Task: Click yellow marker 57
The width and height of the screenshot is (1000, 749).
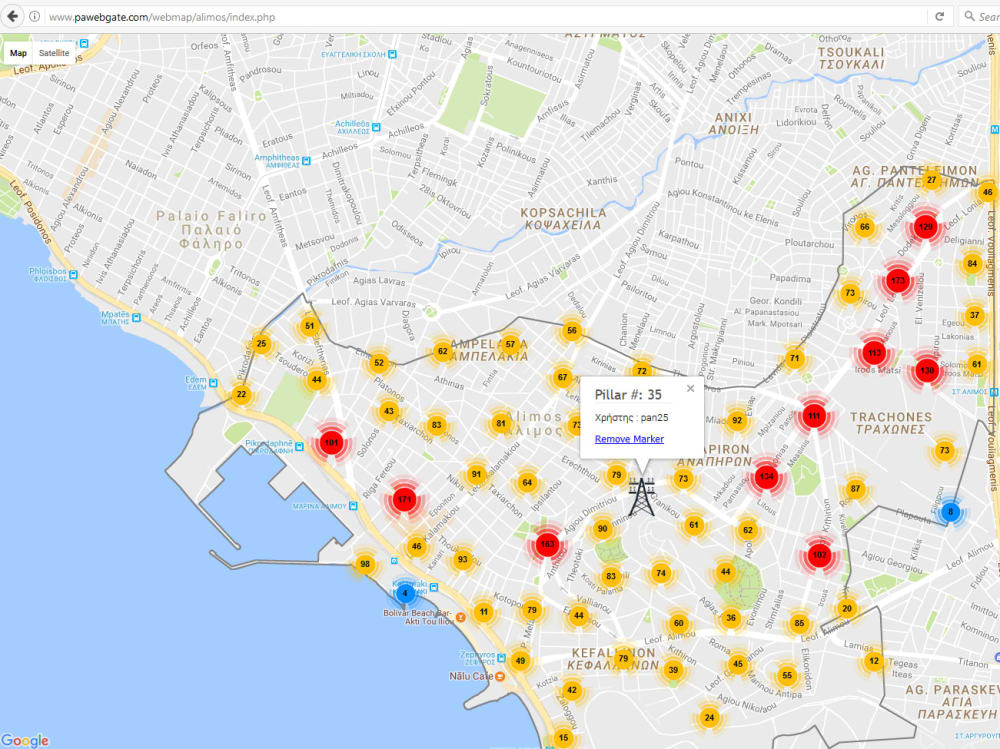Action: (510, 345)
